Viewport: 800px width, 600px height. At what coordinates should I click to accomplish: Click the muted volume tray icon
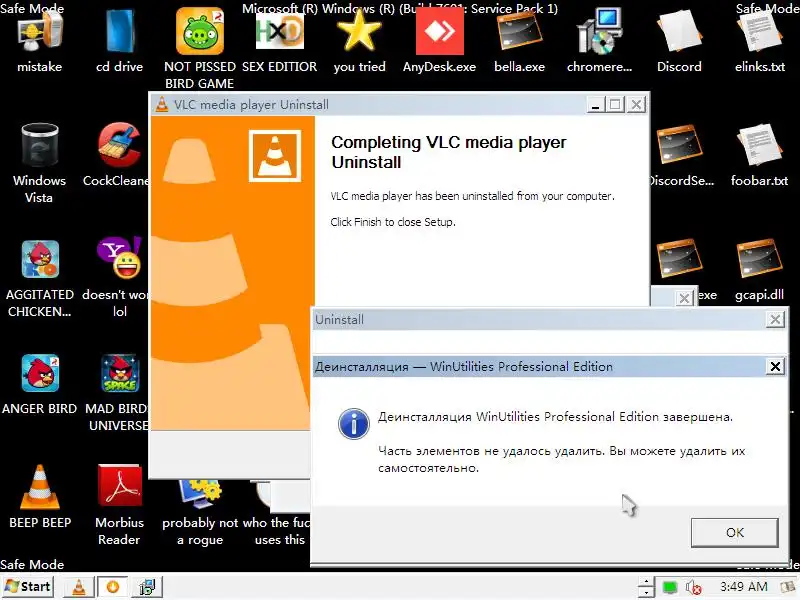(x=693, y=587)
